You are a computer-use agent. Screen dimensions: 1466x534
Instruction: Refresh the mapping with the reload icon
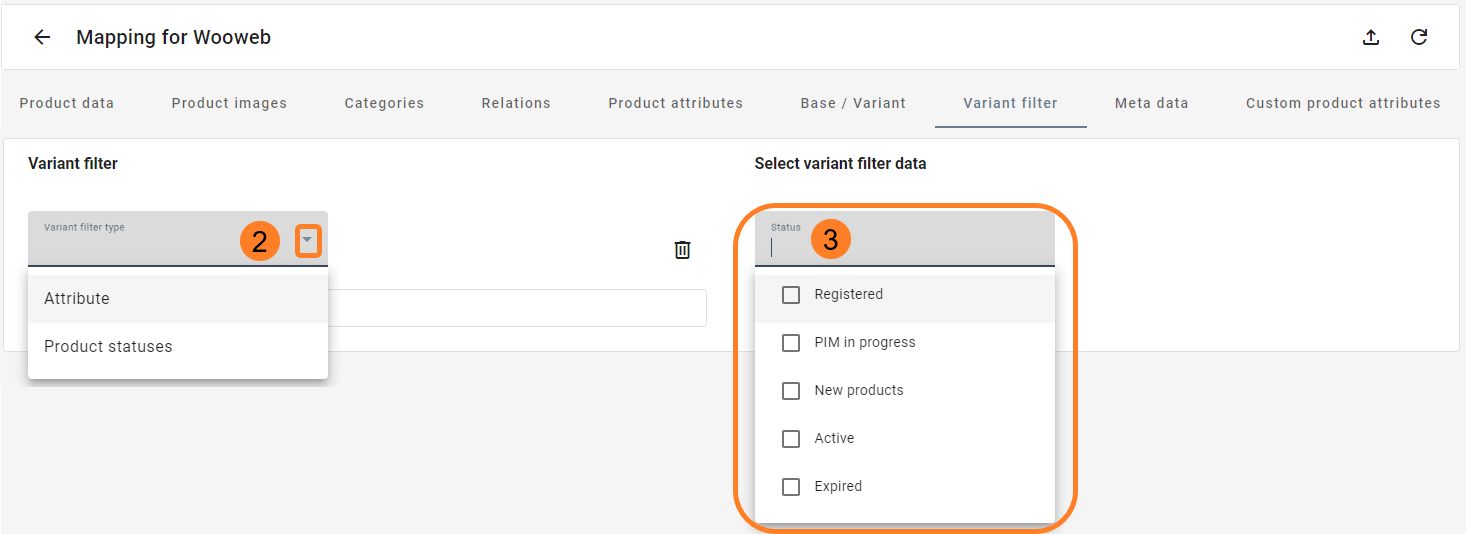pos(1418,37)
